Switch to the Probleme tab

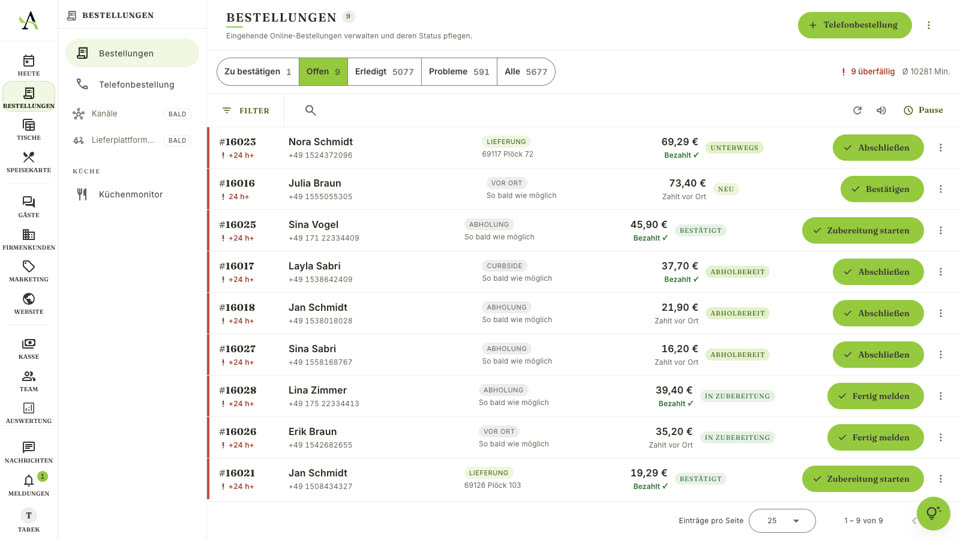pyautogui.click(x=459, y=72)
